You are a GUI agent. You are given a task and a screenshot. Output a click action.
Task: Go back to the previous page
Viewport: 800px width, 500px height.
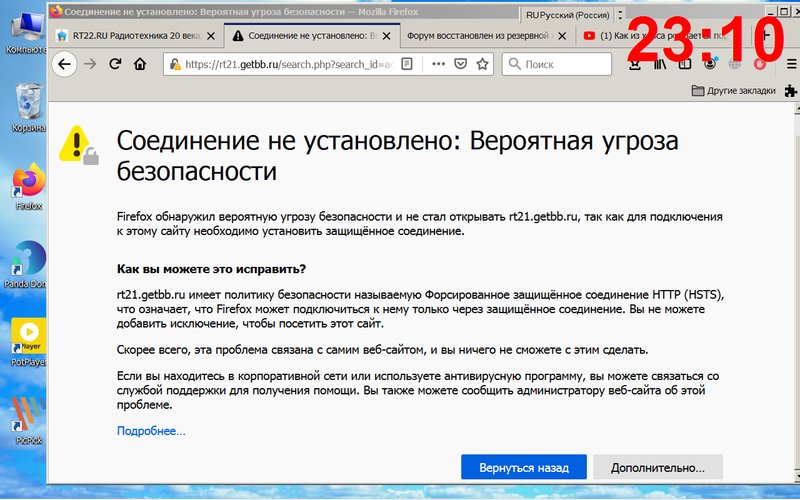[64, 64]
